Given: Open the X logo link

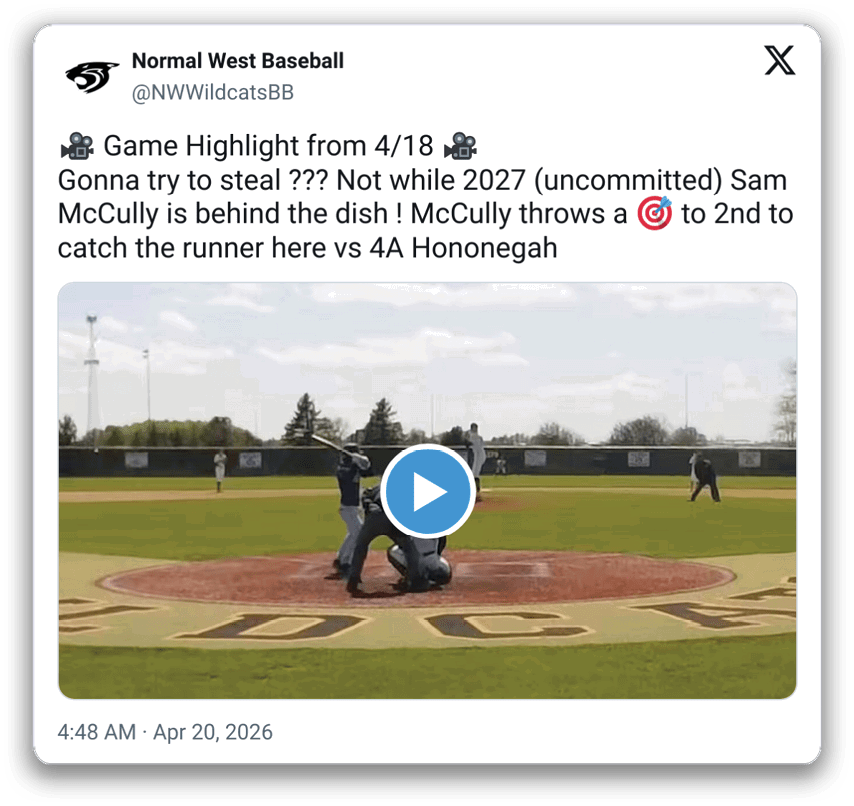Looking at the screenshot, I should (779, 60).
